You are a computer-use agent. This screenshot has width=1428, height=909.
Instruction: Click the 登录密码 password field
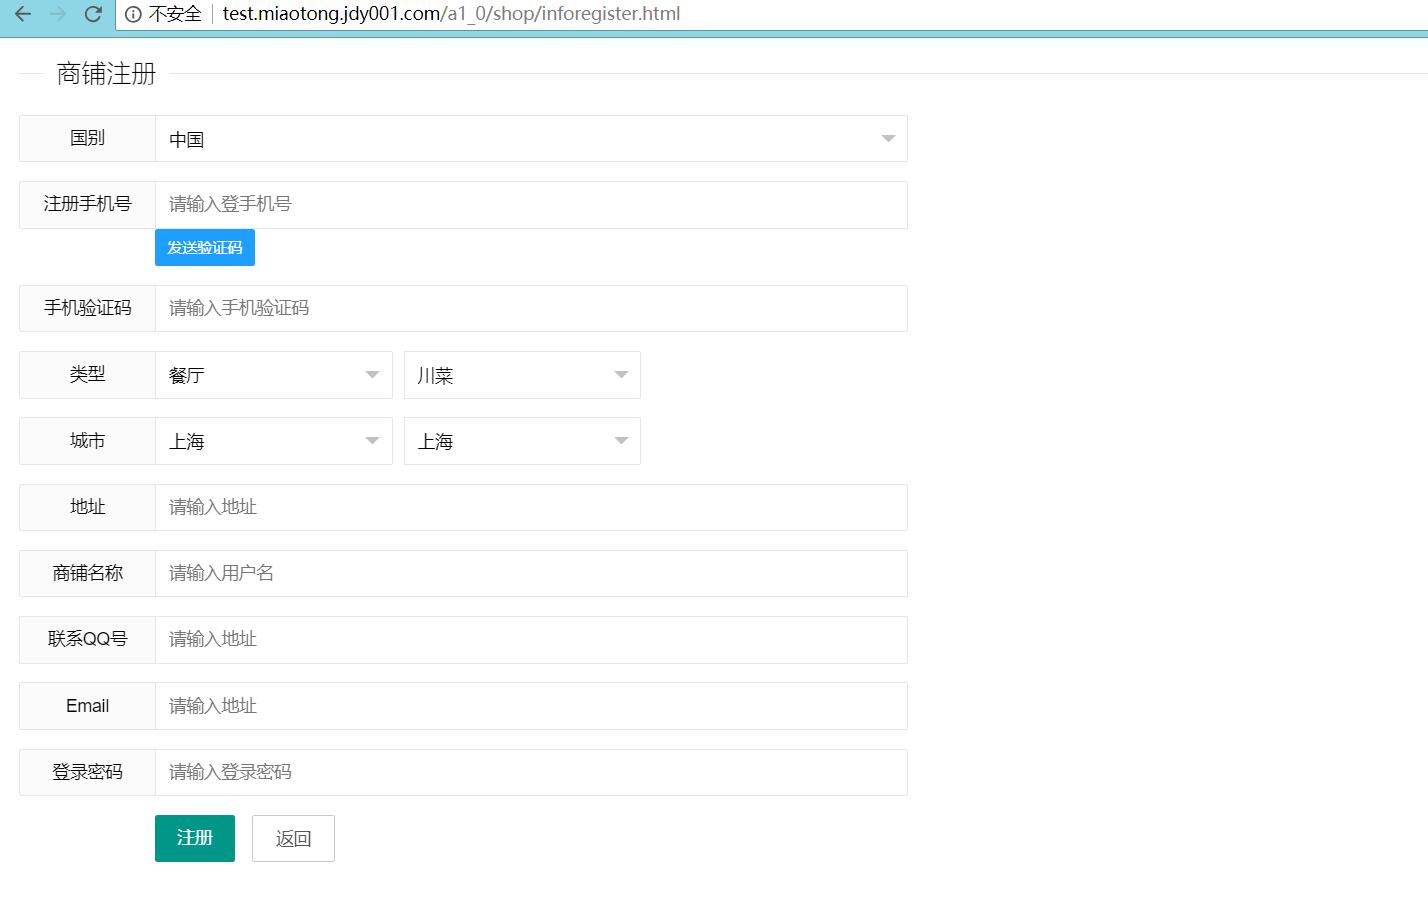pyautogui.click(x=531, y=772)
